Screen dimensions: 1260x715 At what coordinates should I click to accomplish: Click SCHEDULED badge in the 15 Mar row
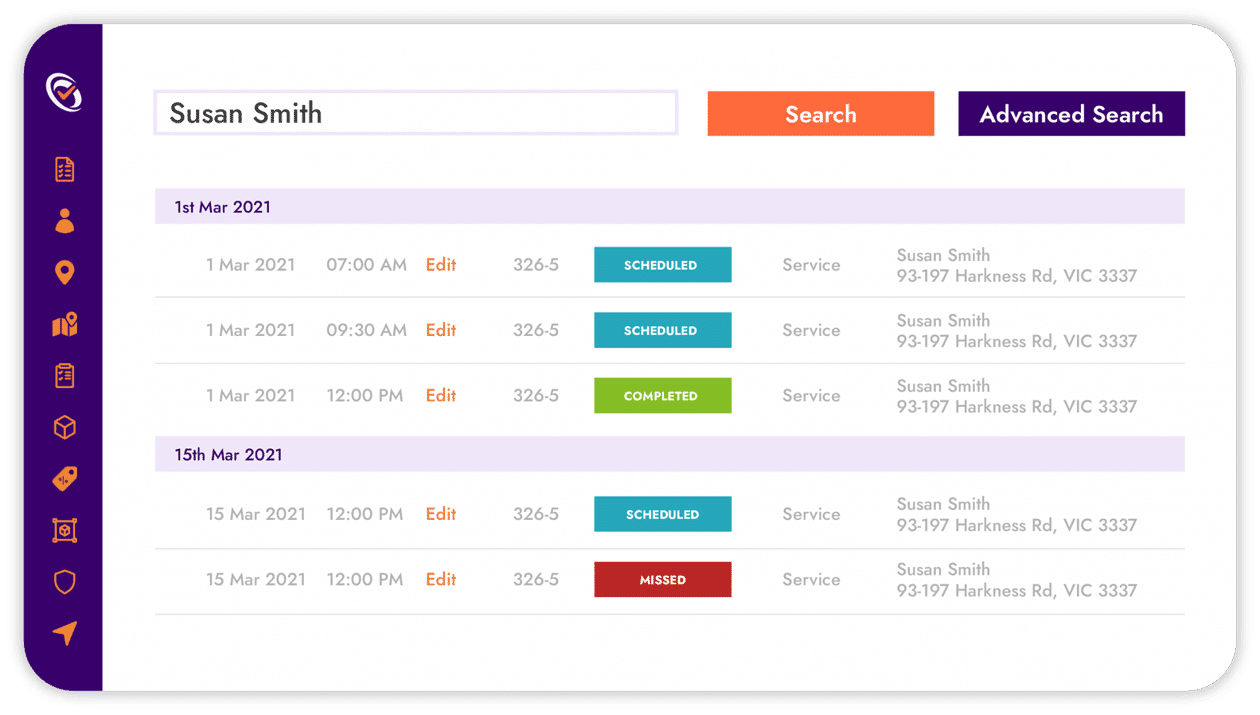[x=662, y=514]
